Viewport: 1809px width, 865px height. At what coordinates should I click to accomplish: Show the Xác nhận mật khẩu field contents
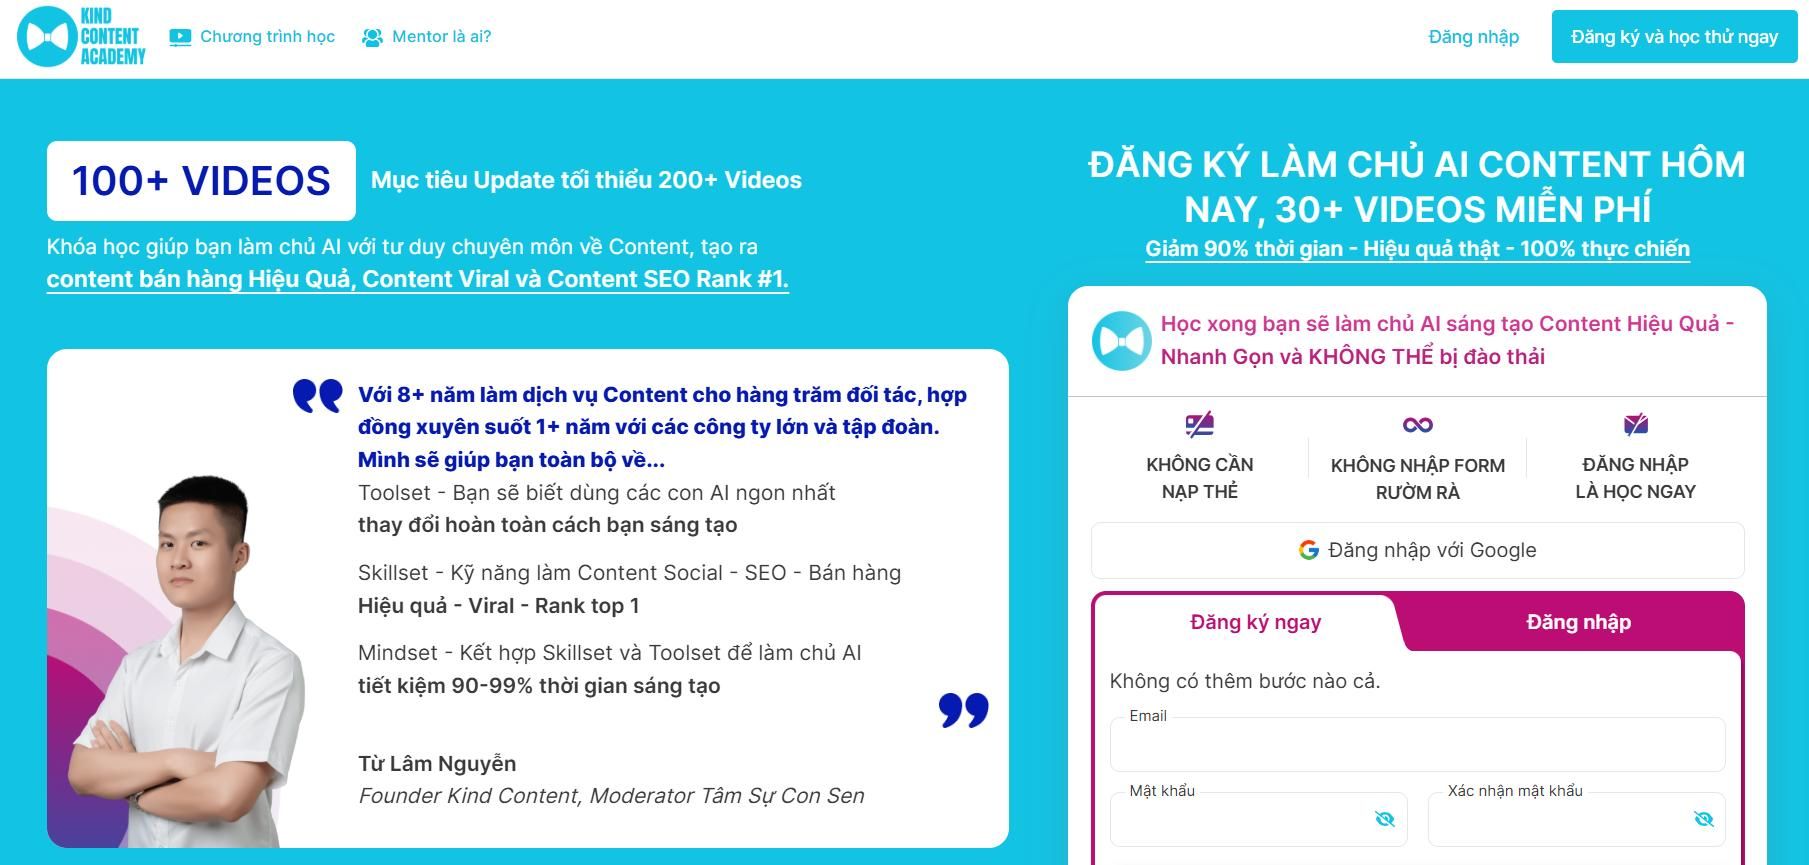(x=1703, y=819)
